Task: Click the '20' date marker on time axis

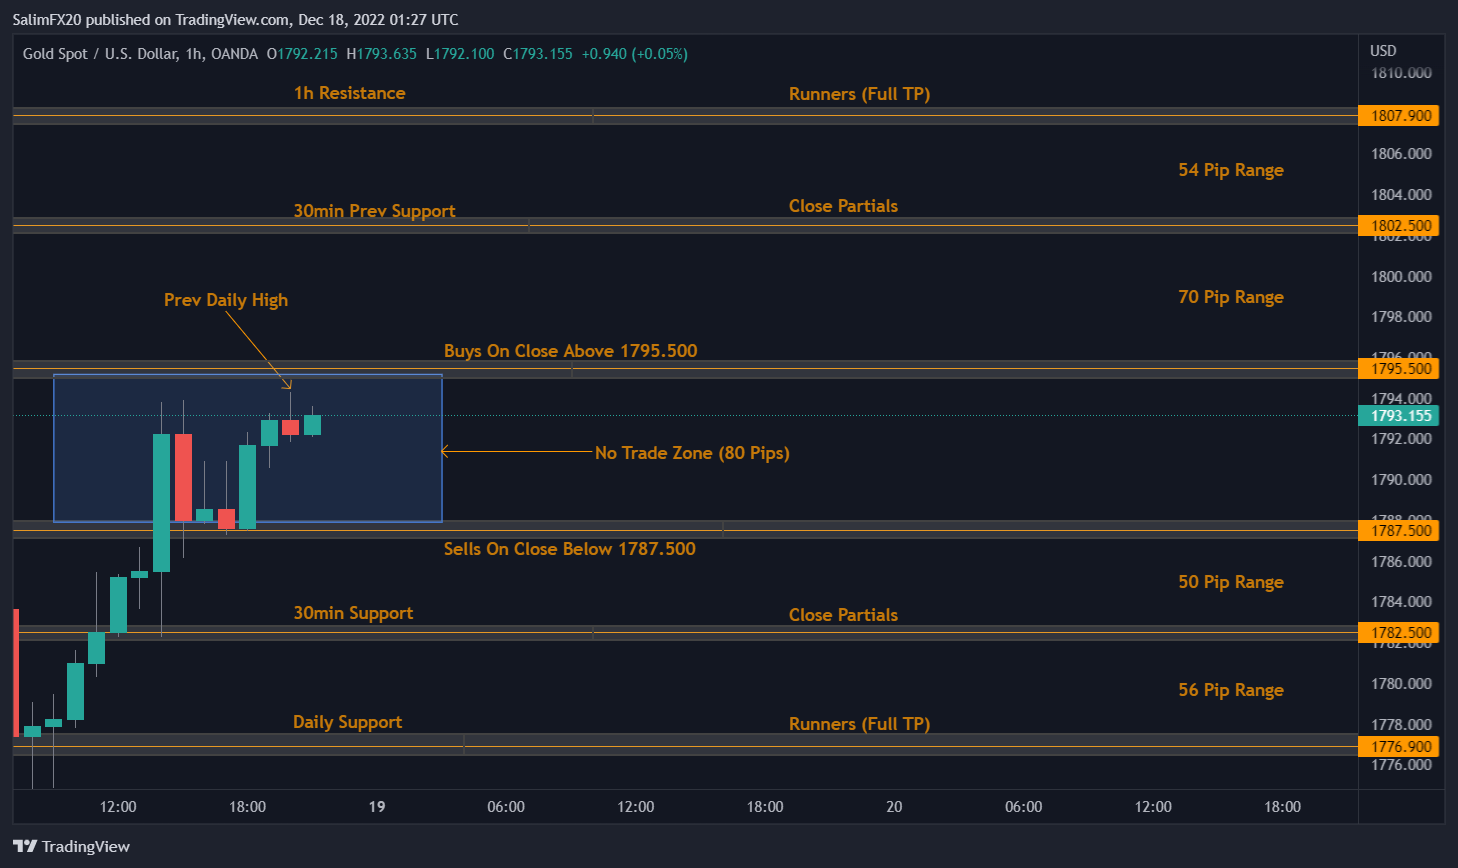Action: pyautogui.click(x=894, y=807)
